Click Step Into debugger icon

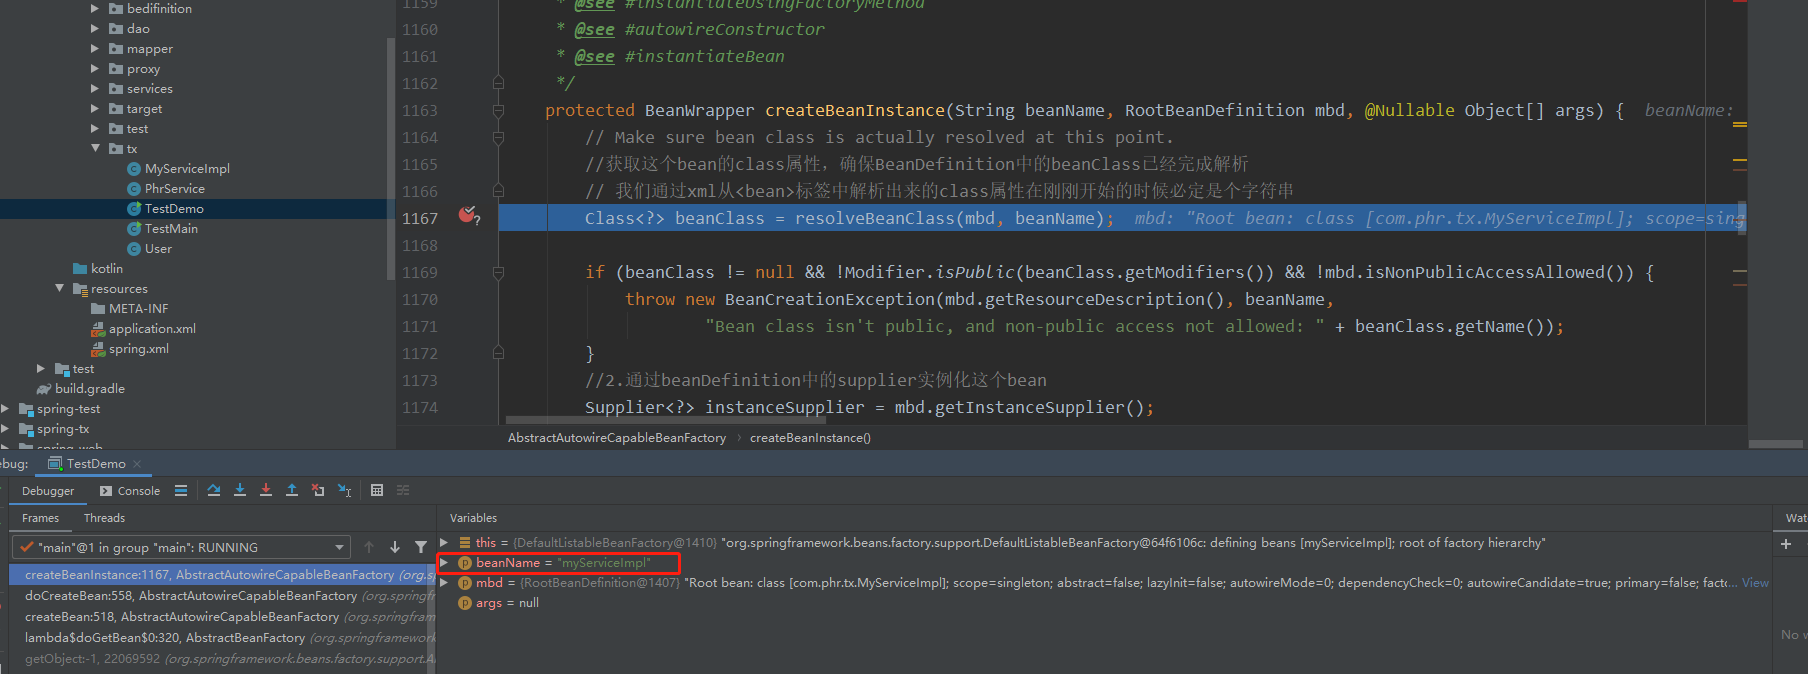click(x=240, y=491)
